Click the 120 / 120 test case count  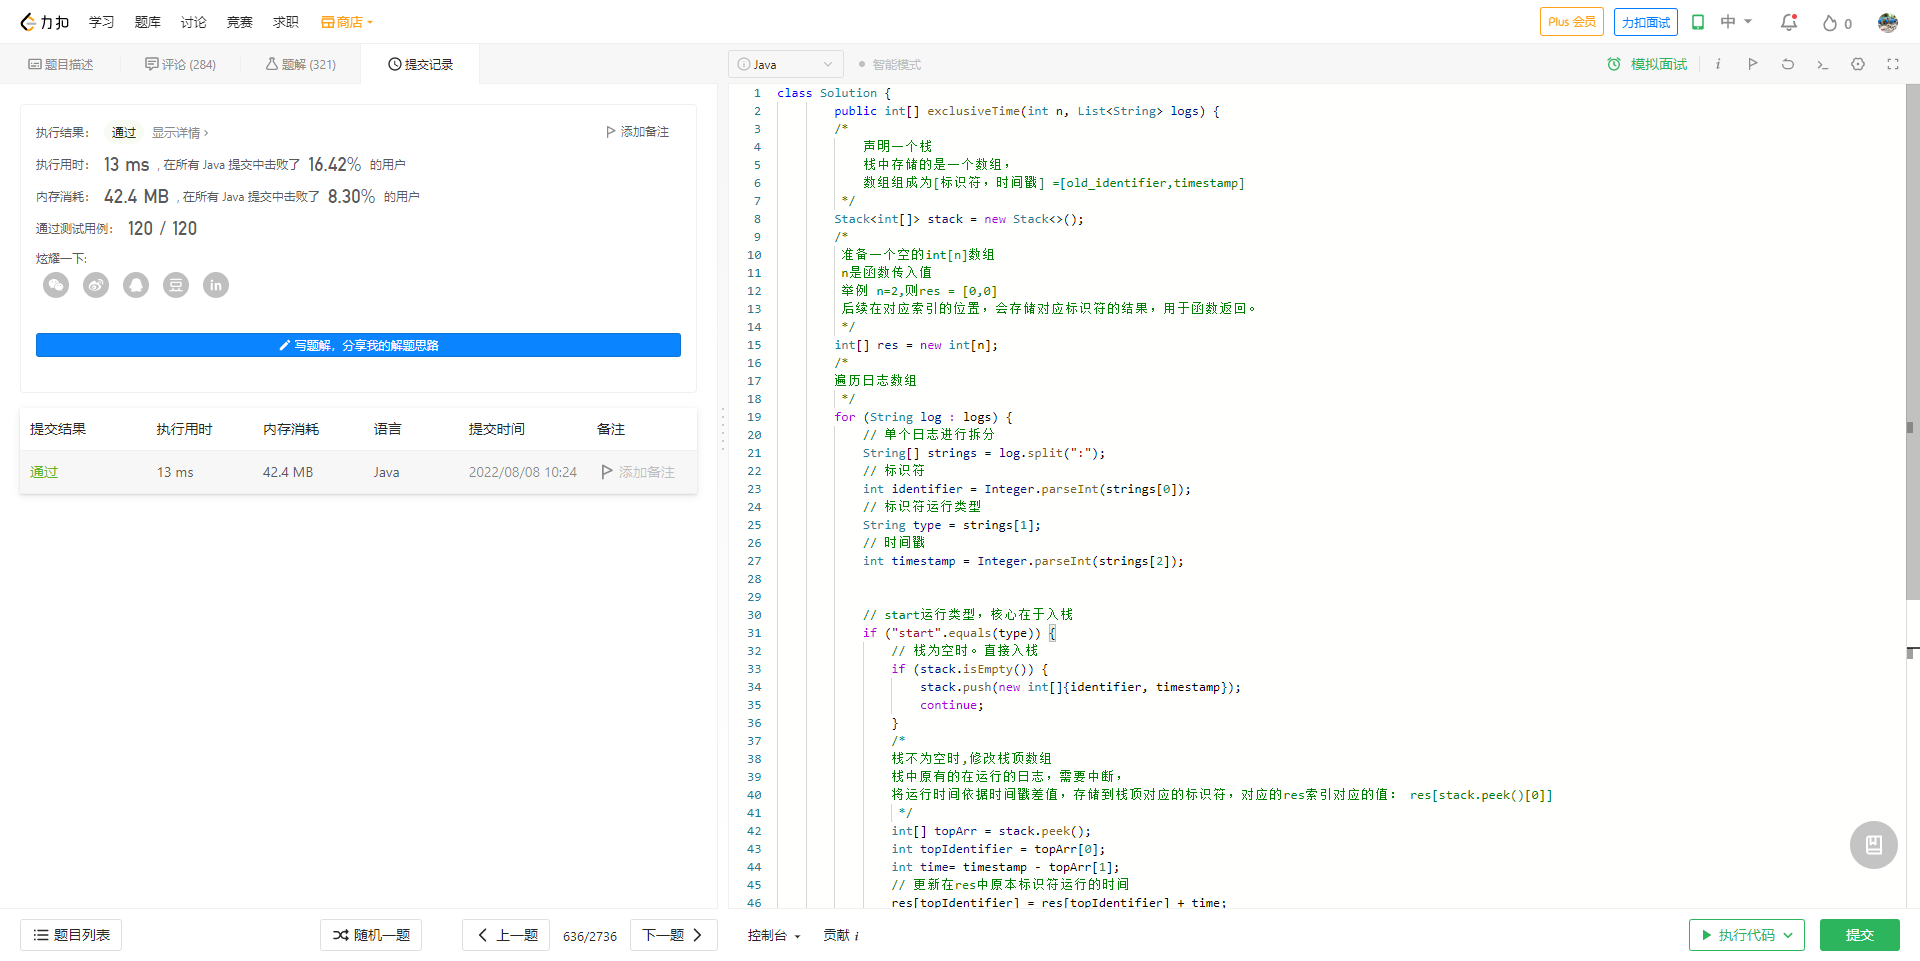162,229
